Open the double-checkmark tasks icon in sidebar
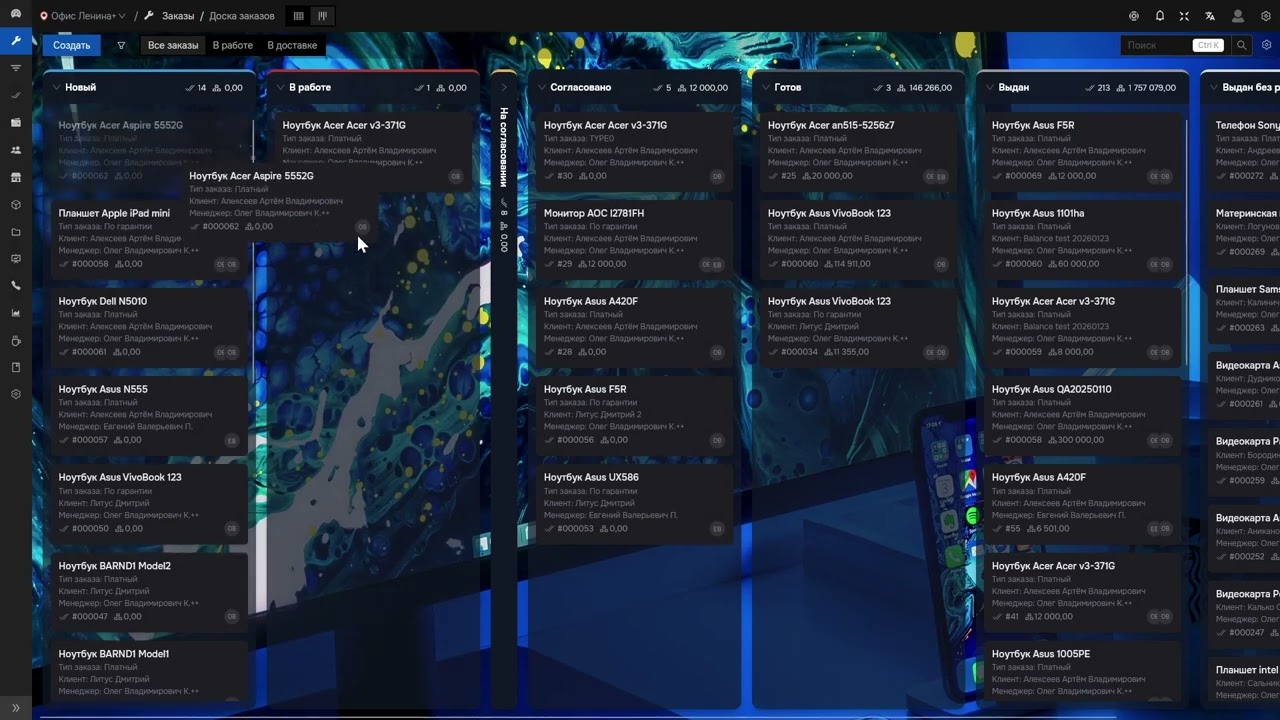This screenshot has height=720, width=1280. pyautogui.click(x=15, y=95)
